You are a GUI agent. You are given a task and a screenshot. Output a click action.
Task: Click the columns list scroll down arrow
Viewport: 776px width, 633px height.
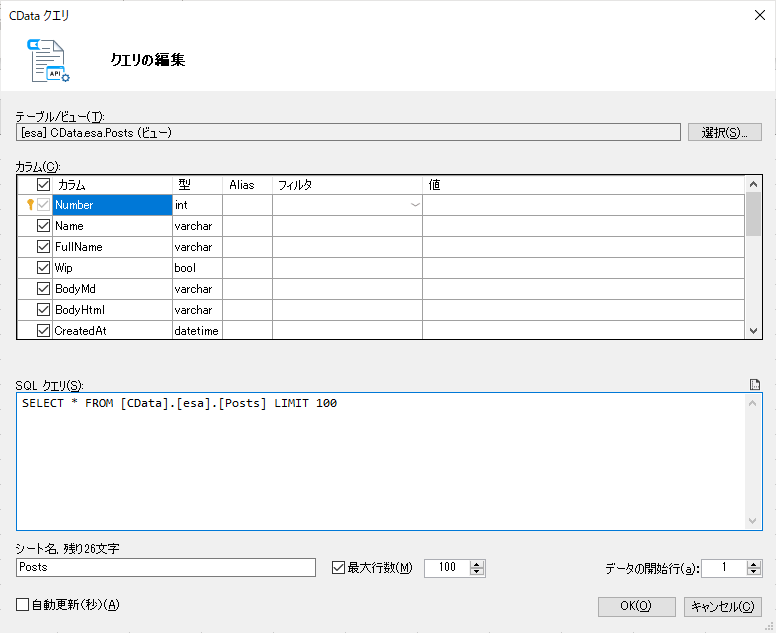[753, 331]
